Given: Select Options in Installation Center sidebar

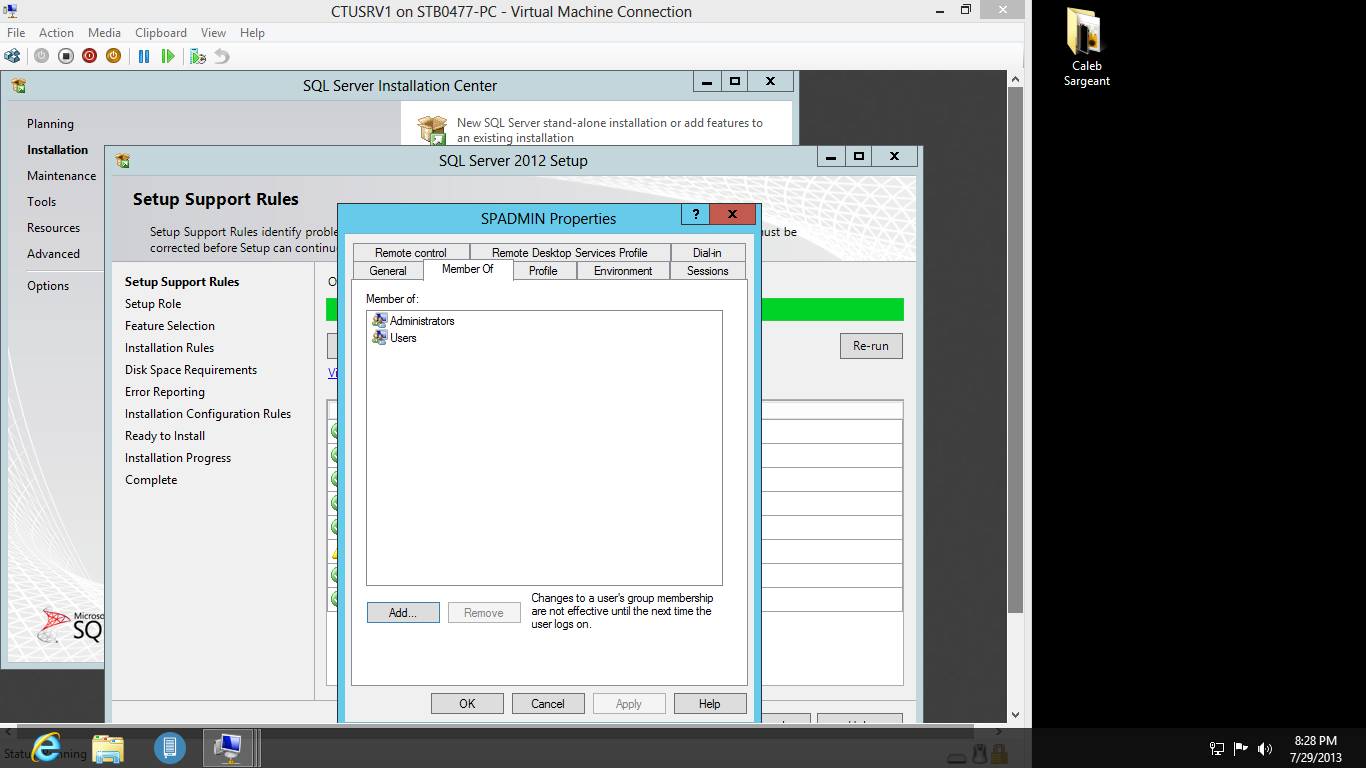Looking at the screenshot, I should 48,286.
